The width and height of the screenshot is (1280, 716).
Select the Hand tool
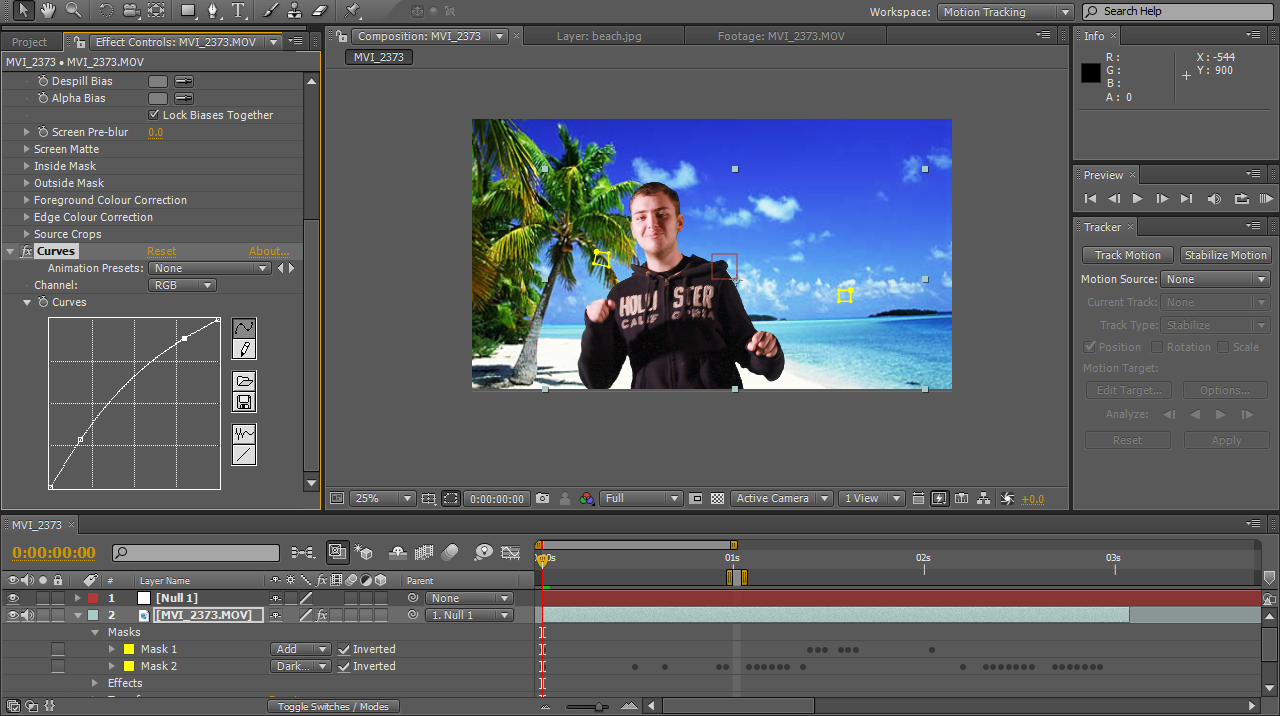(x=48, y=12)
